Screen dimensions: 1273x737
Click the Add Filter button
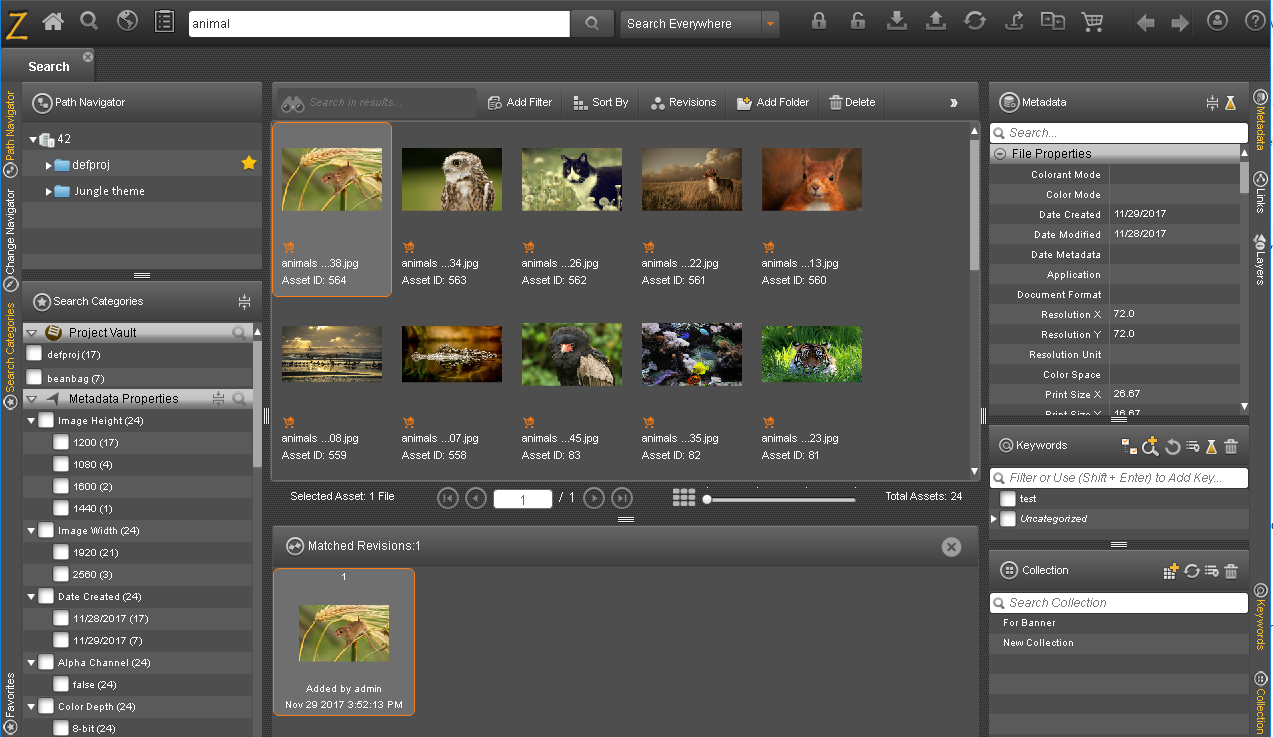(x=519, y=102)
